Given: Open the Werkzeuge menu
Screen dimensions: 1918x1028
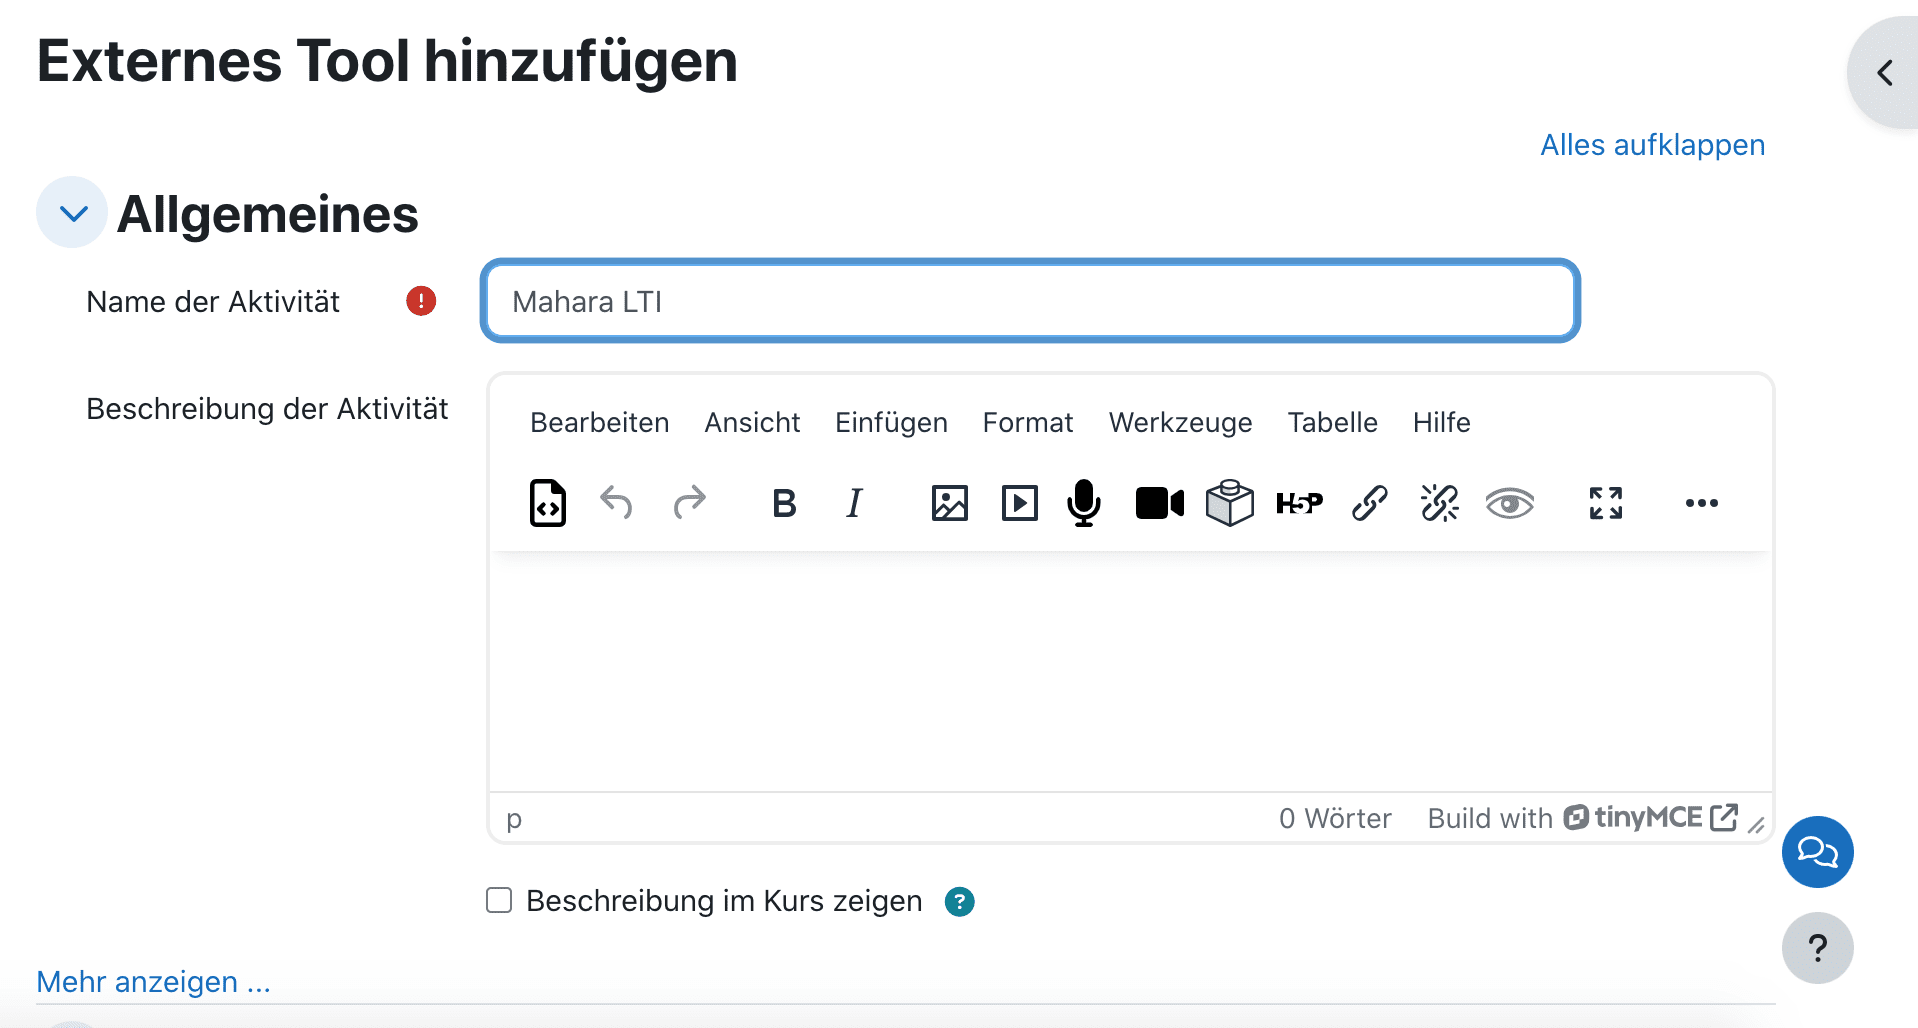Looking at the screenshot, I should [1180, 423].
